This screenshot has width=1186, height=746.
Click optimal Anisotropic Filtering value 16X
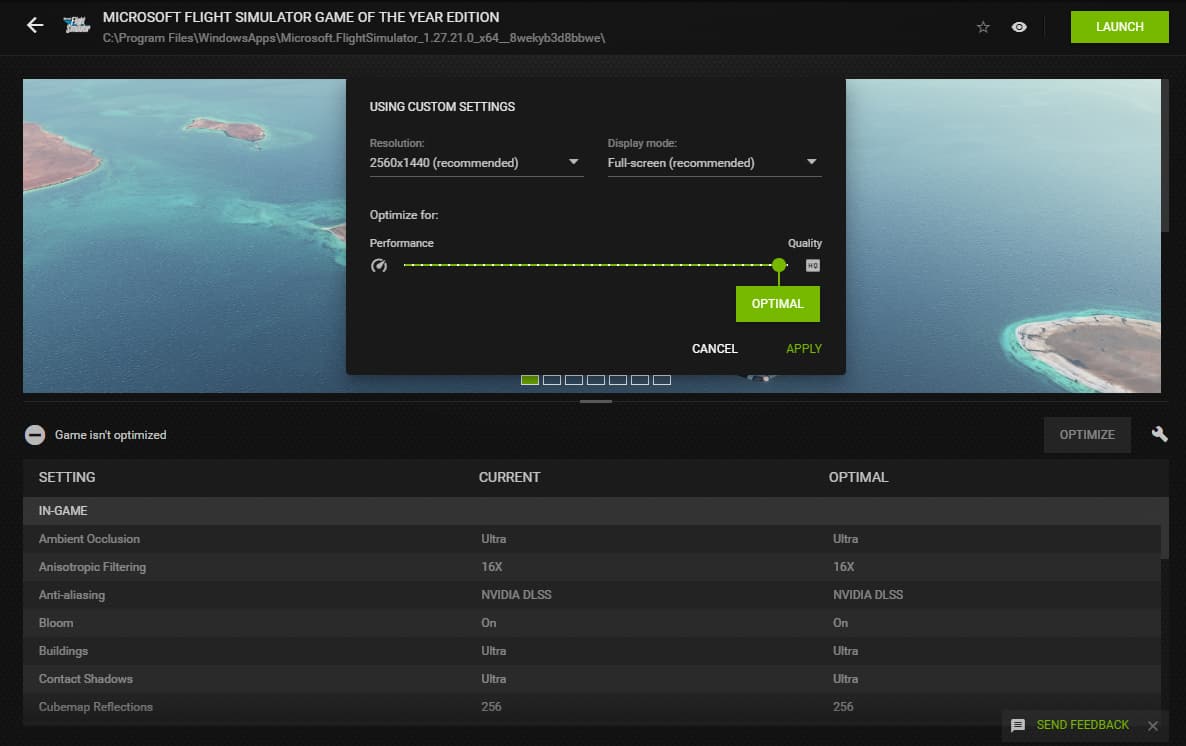pos(843,567)
